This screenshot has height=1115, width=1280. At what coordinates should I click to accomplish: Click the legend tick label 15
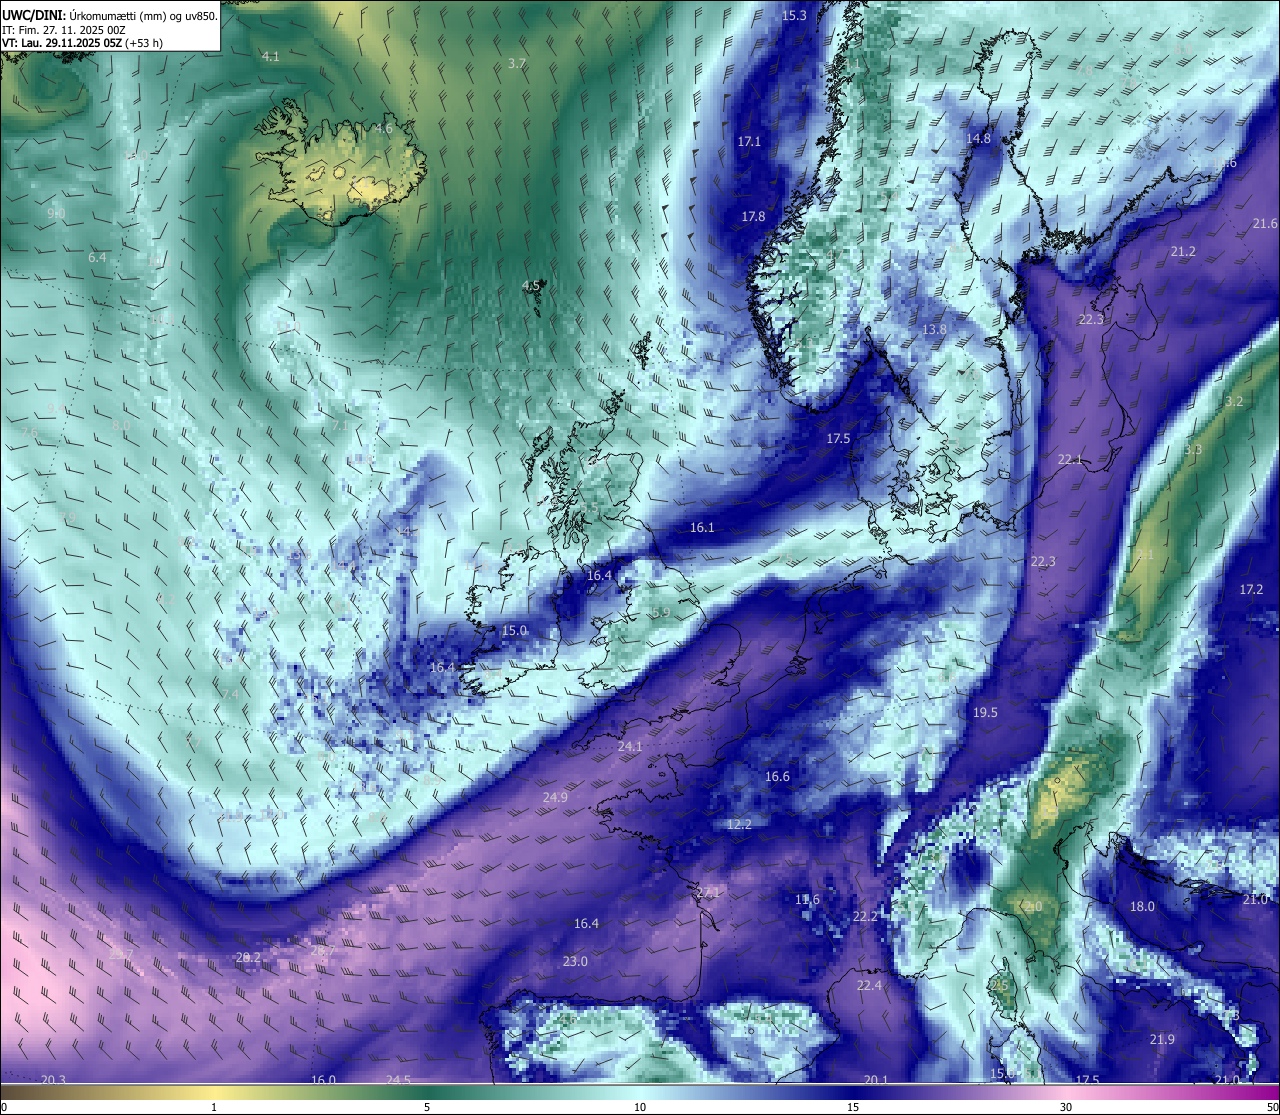pos(853,1107)
